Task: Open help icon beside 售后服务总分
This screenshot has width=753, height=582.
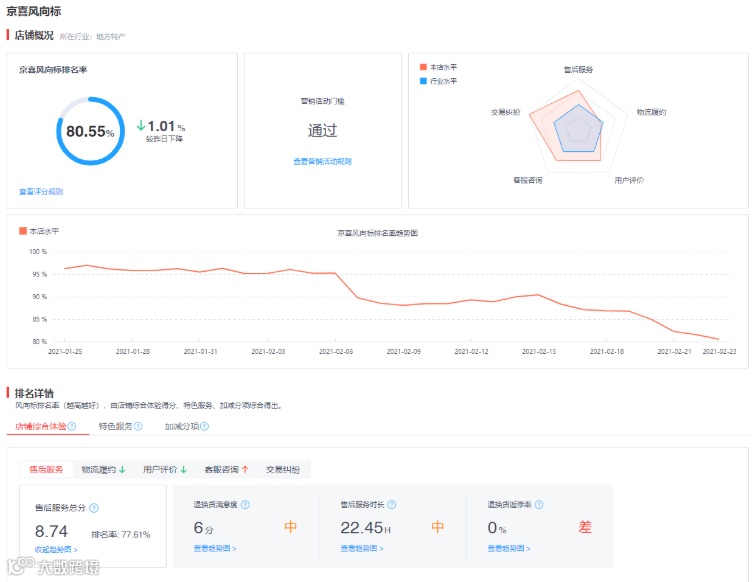Action: 94,508
